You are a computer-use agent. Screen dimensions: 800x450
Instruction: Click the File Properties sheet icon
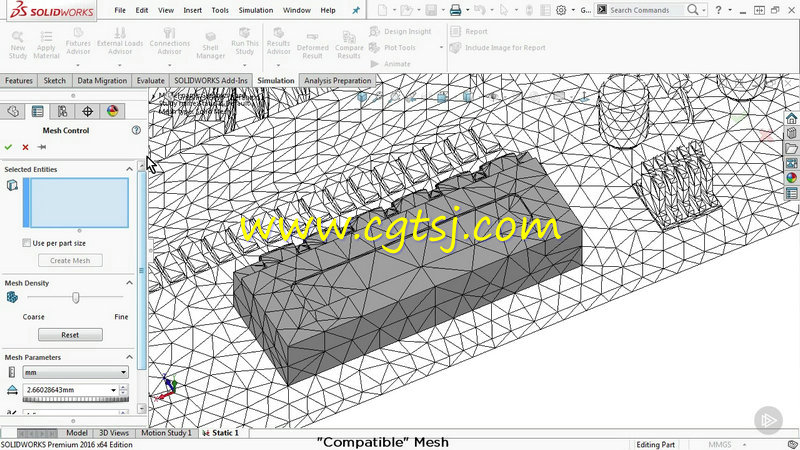click(545, 10)
